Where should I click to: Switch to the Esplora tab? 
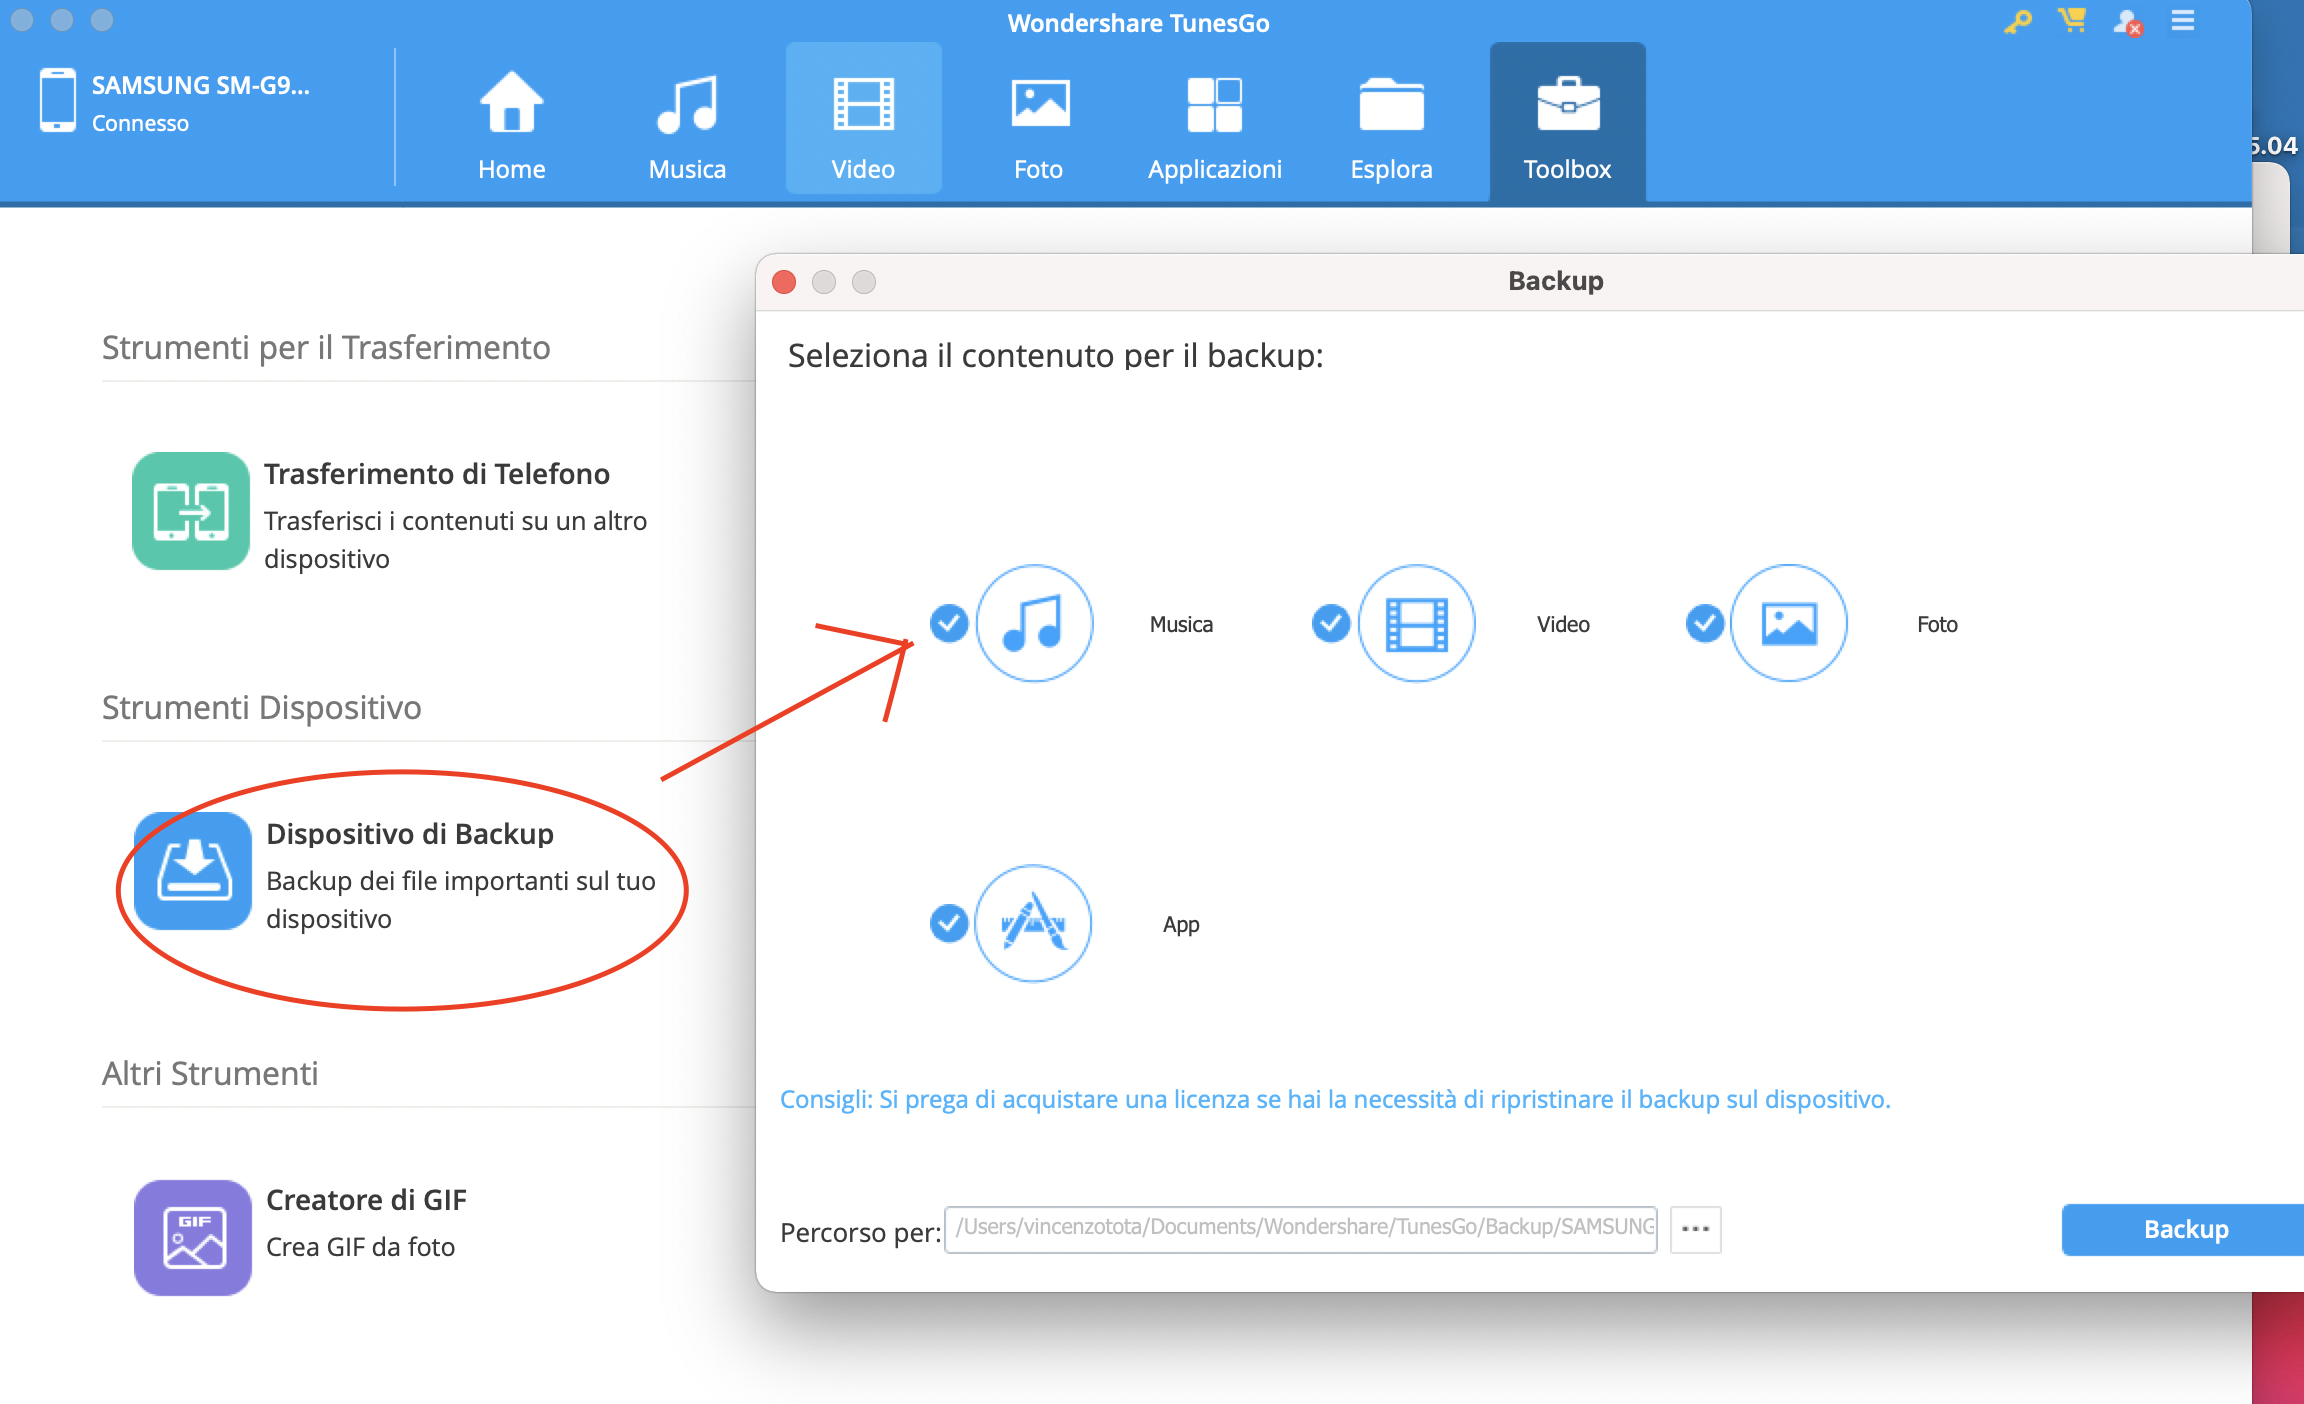pos(1391,125)
